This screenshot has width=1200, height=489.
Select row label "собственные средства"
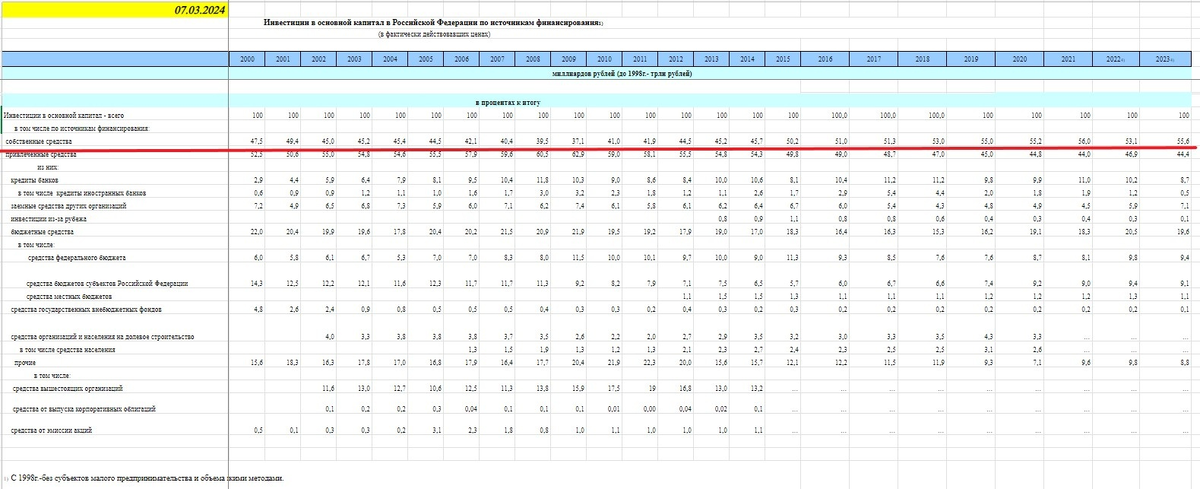(x=40, y=142)
